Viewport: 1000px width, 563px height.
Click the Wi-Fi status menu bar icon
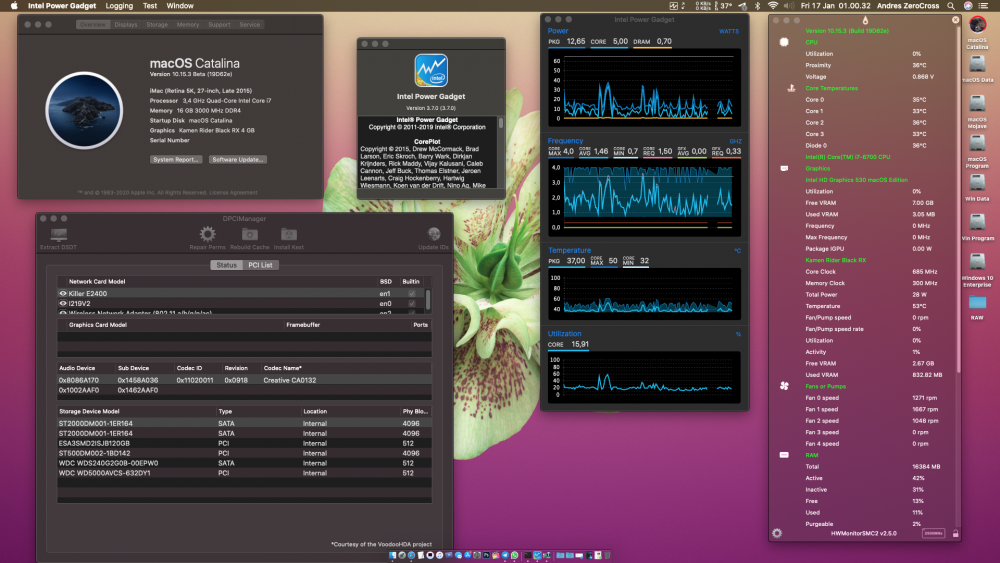click(772, 6)
